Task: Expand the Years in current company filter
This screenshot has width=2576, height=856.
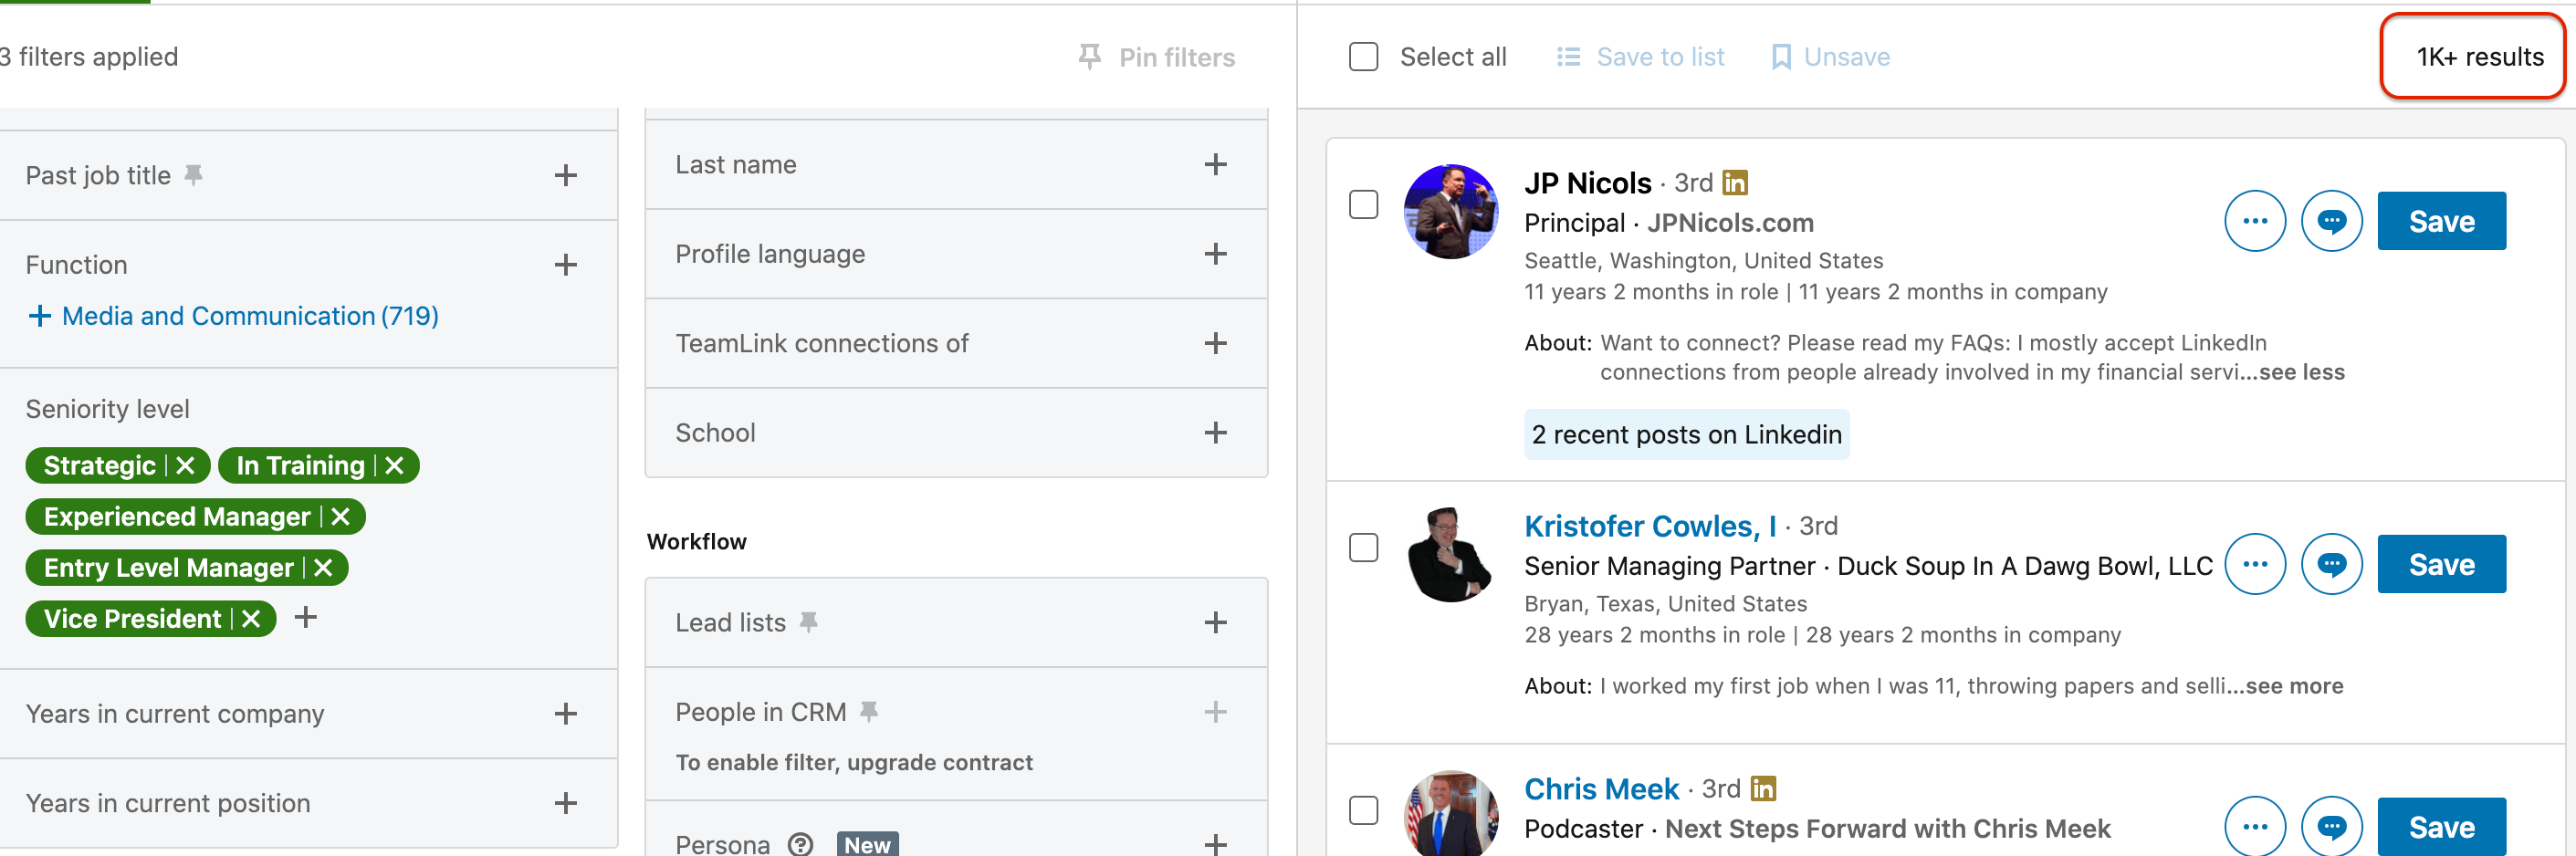Action: (x=565, y=714)
